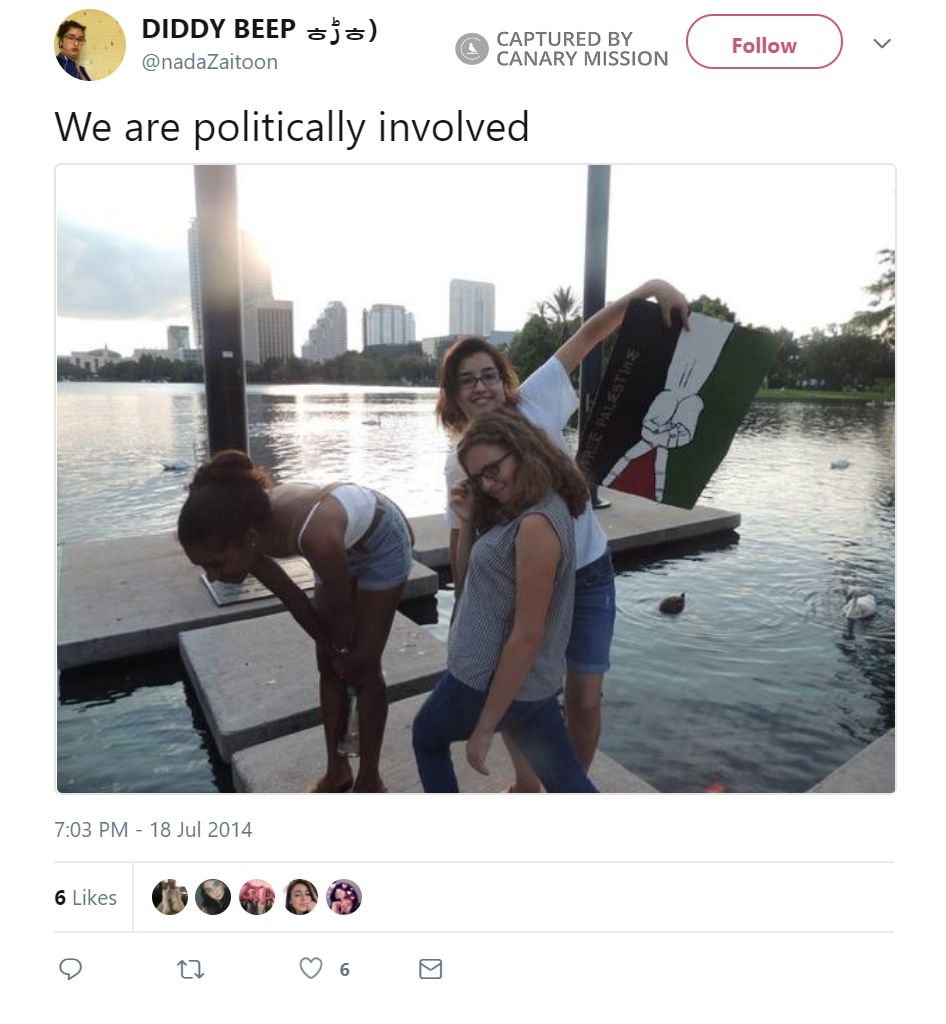Retweet this tweet using the retweet icon
The height and width of the screenshot is (1024, 946).
190,968
